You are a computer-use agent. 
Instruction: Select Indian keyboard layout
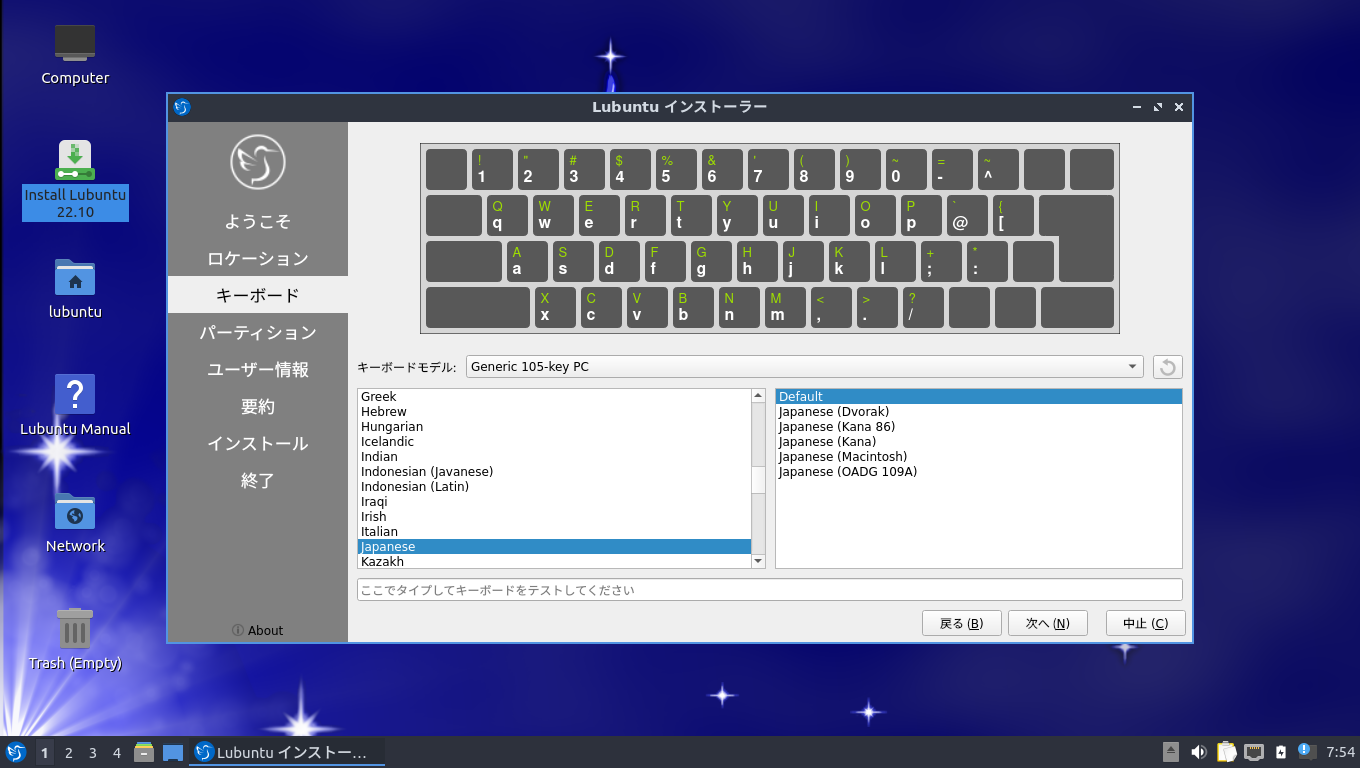coord(554,457)
